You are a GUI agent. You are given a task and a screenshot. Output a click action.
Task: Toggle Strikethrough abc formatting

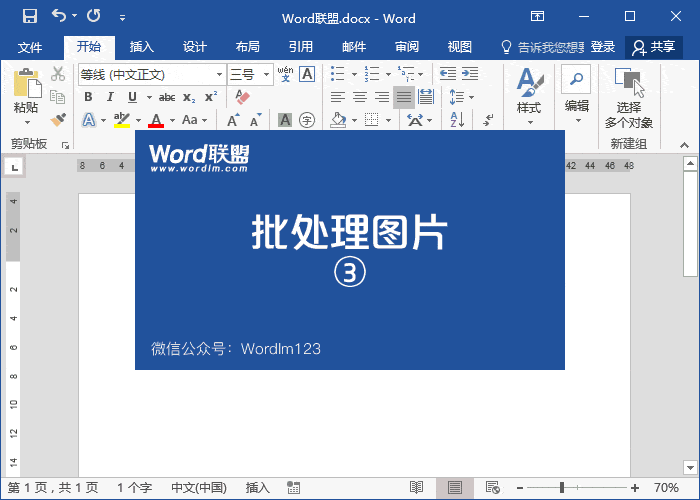(167, 97)
